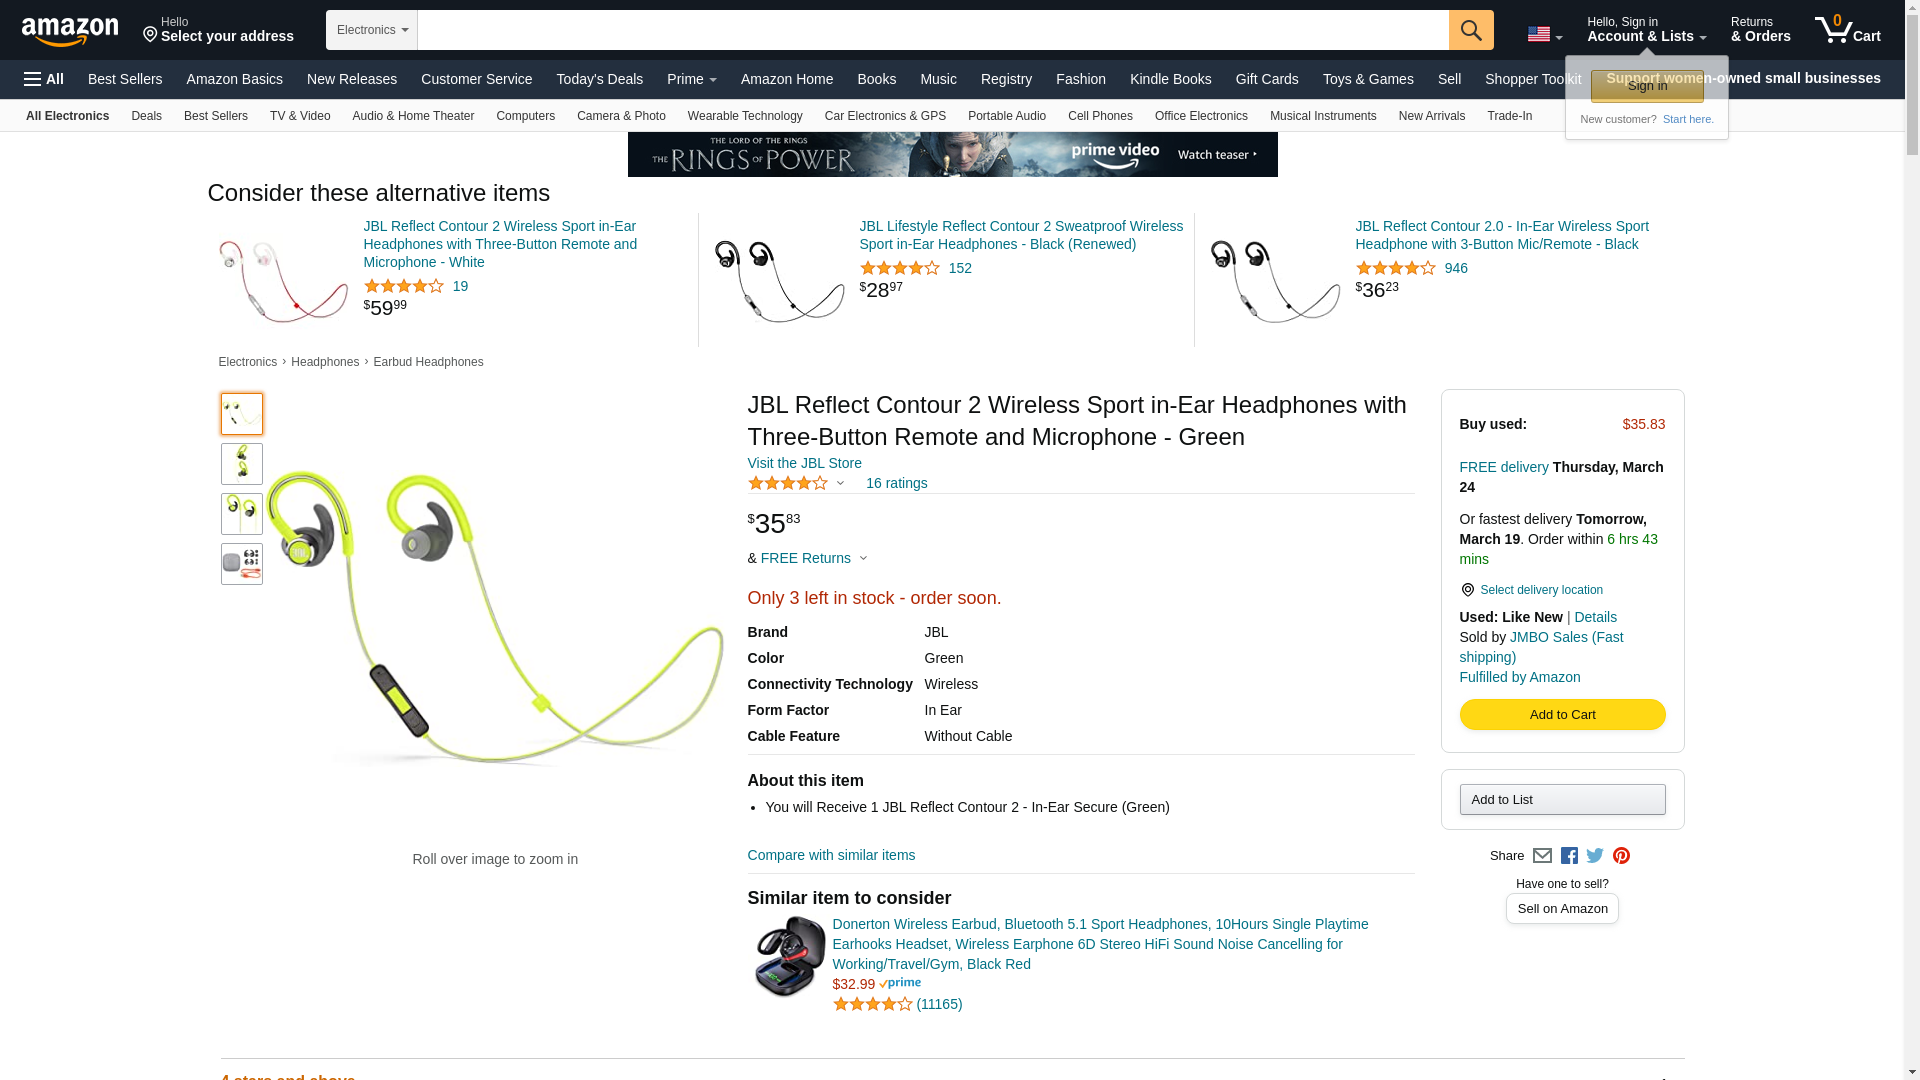
Task: Open the shopping cart icon
Action: click(1847, 30)
